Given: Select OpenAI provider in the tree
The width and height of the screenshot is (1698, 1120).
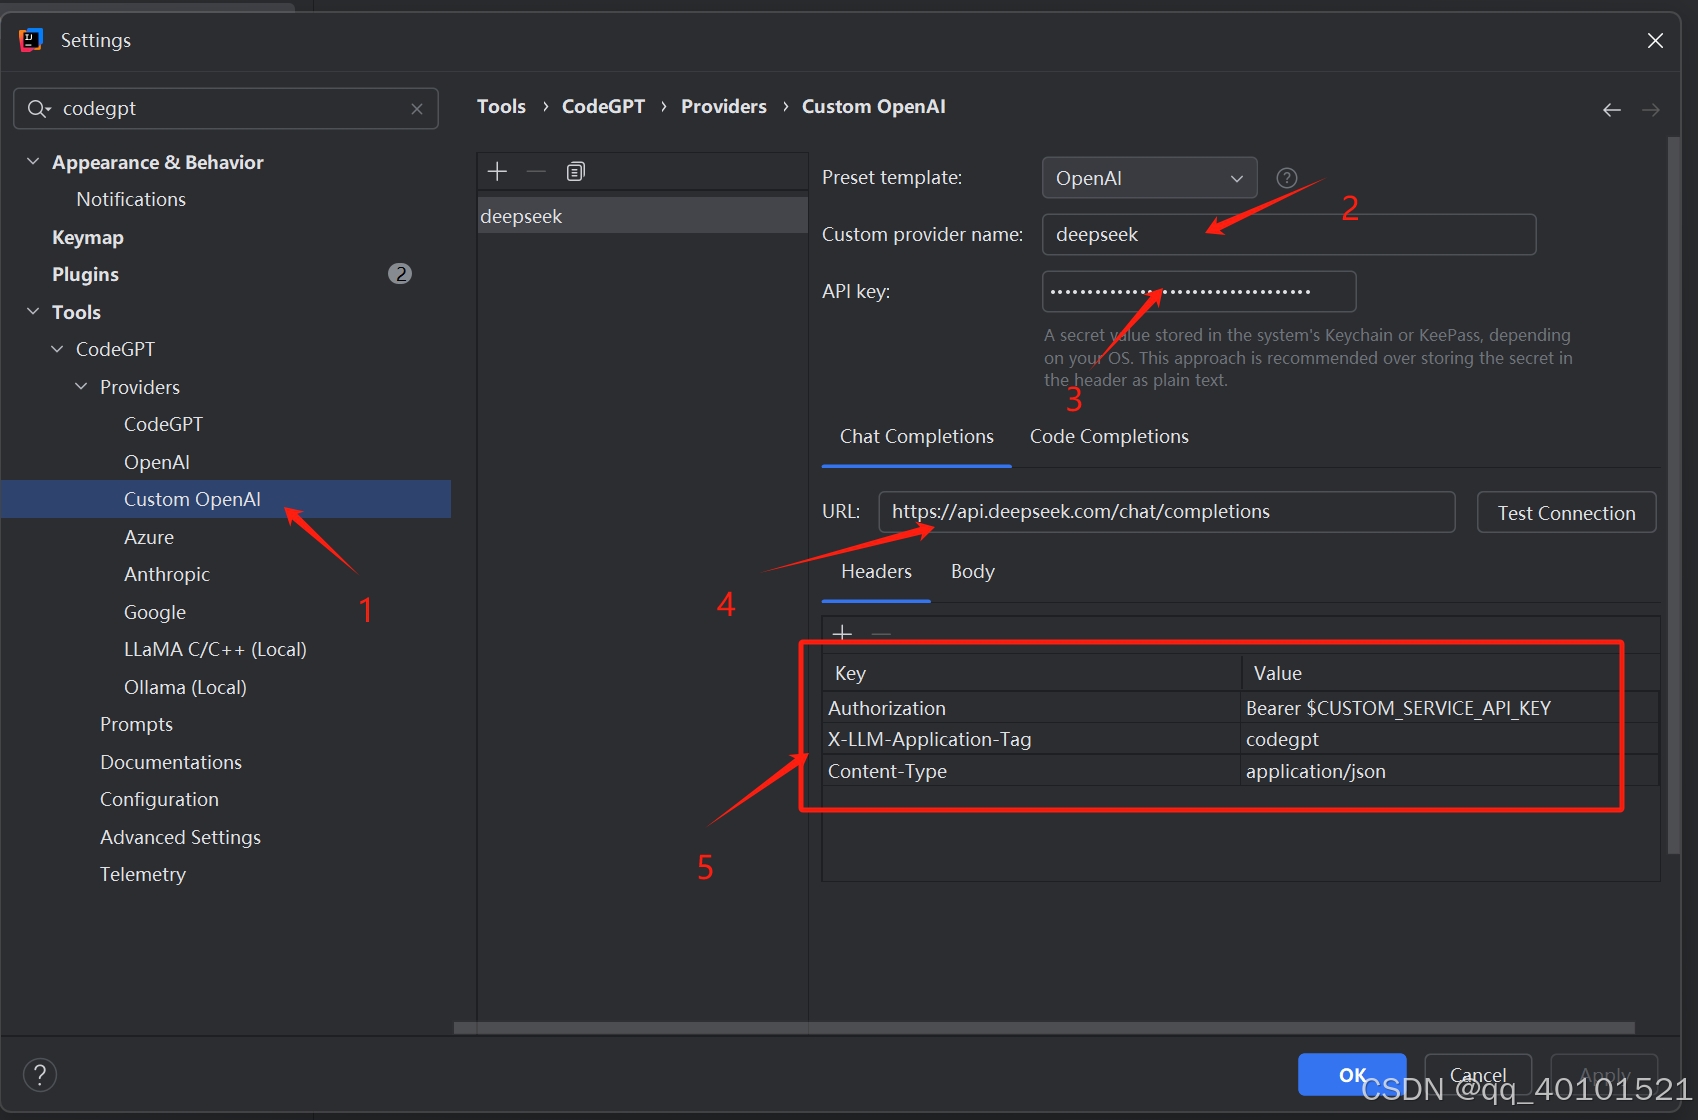Looking at the screenshot, I should point(157,462).
